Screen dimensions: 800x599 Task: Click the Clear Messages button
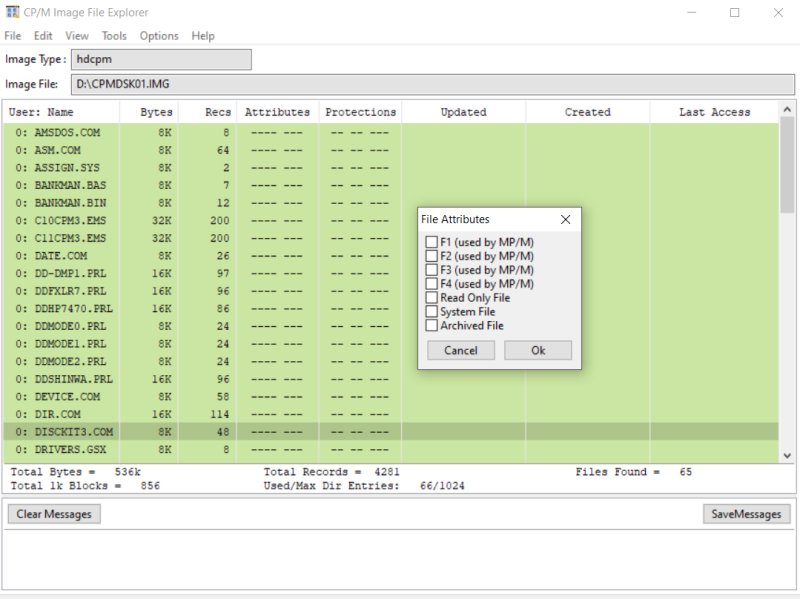(55, 514)
